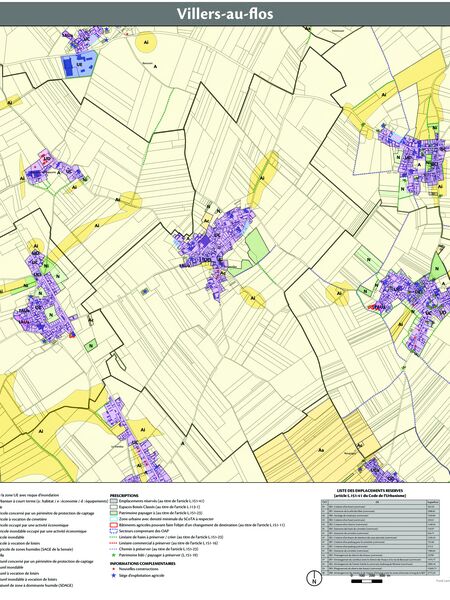Click the 'LISTE DES EMPLACEMENTS RESERVES' table title
The image size is (450, 600).
[370, 491]
